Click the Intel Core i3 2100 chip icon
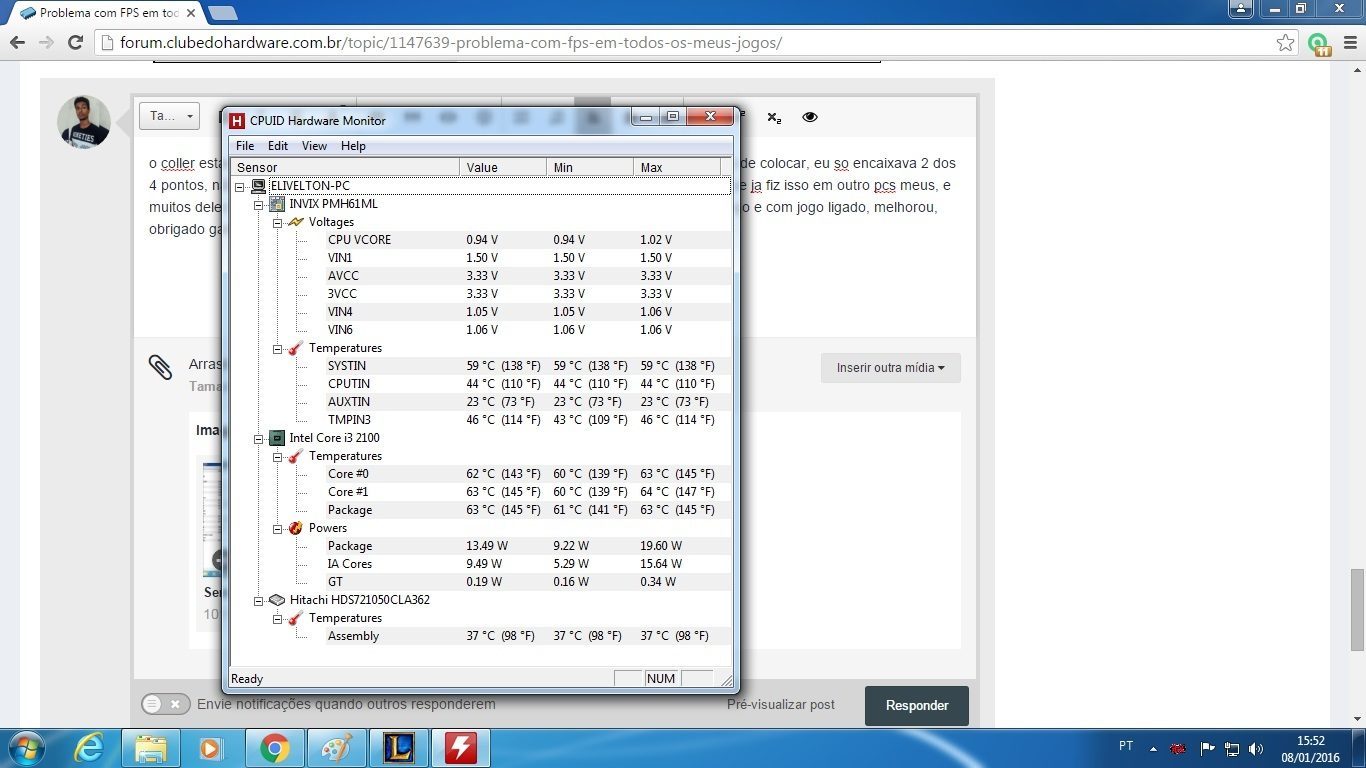Image resolution: width=1366 pixels, height=768 pixels. [x=277, y=438]
